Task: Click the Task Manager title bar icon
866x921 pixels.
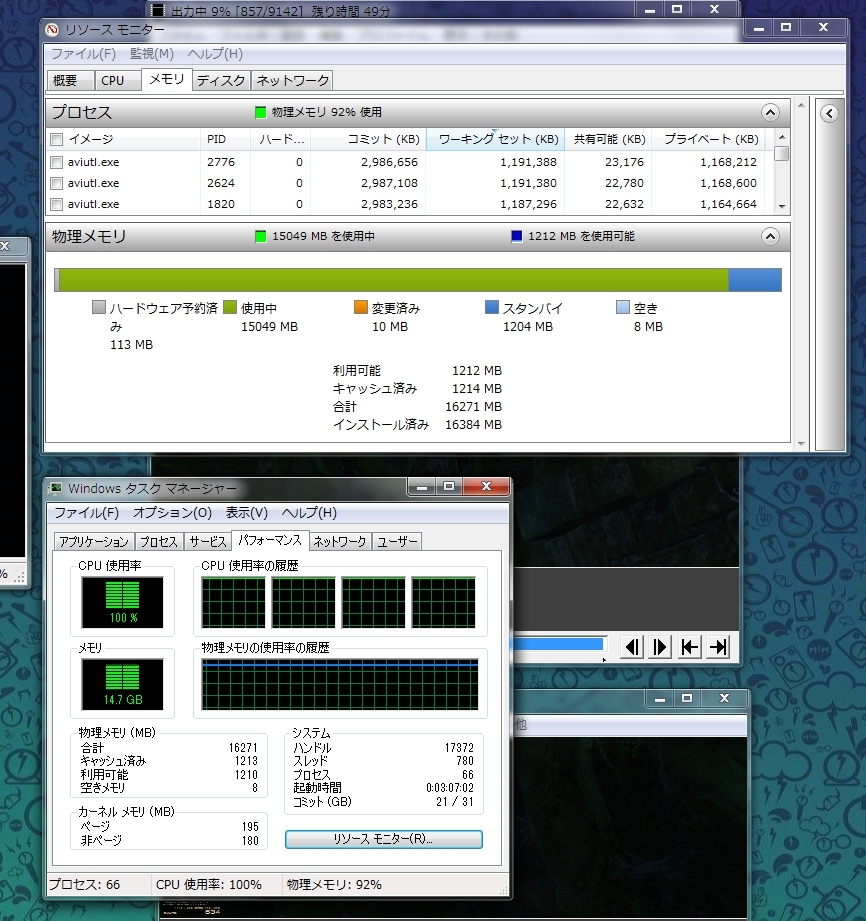Action: point(56,488)
